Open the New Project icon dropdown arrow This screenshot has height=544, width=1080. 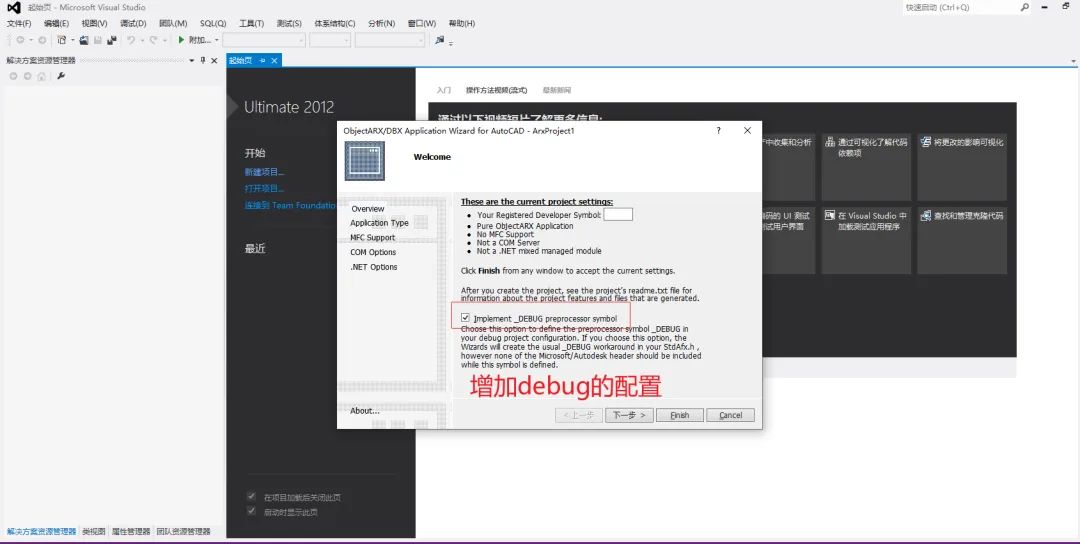72,41
